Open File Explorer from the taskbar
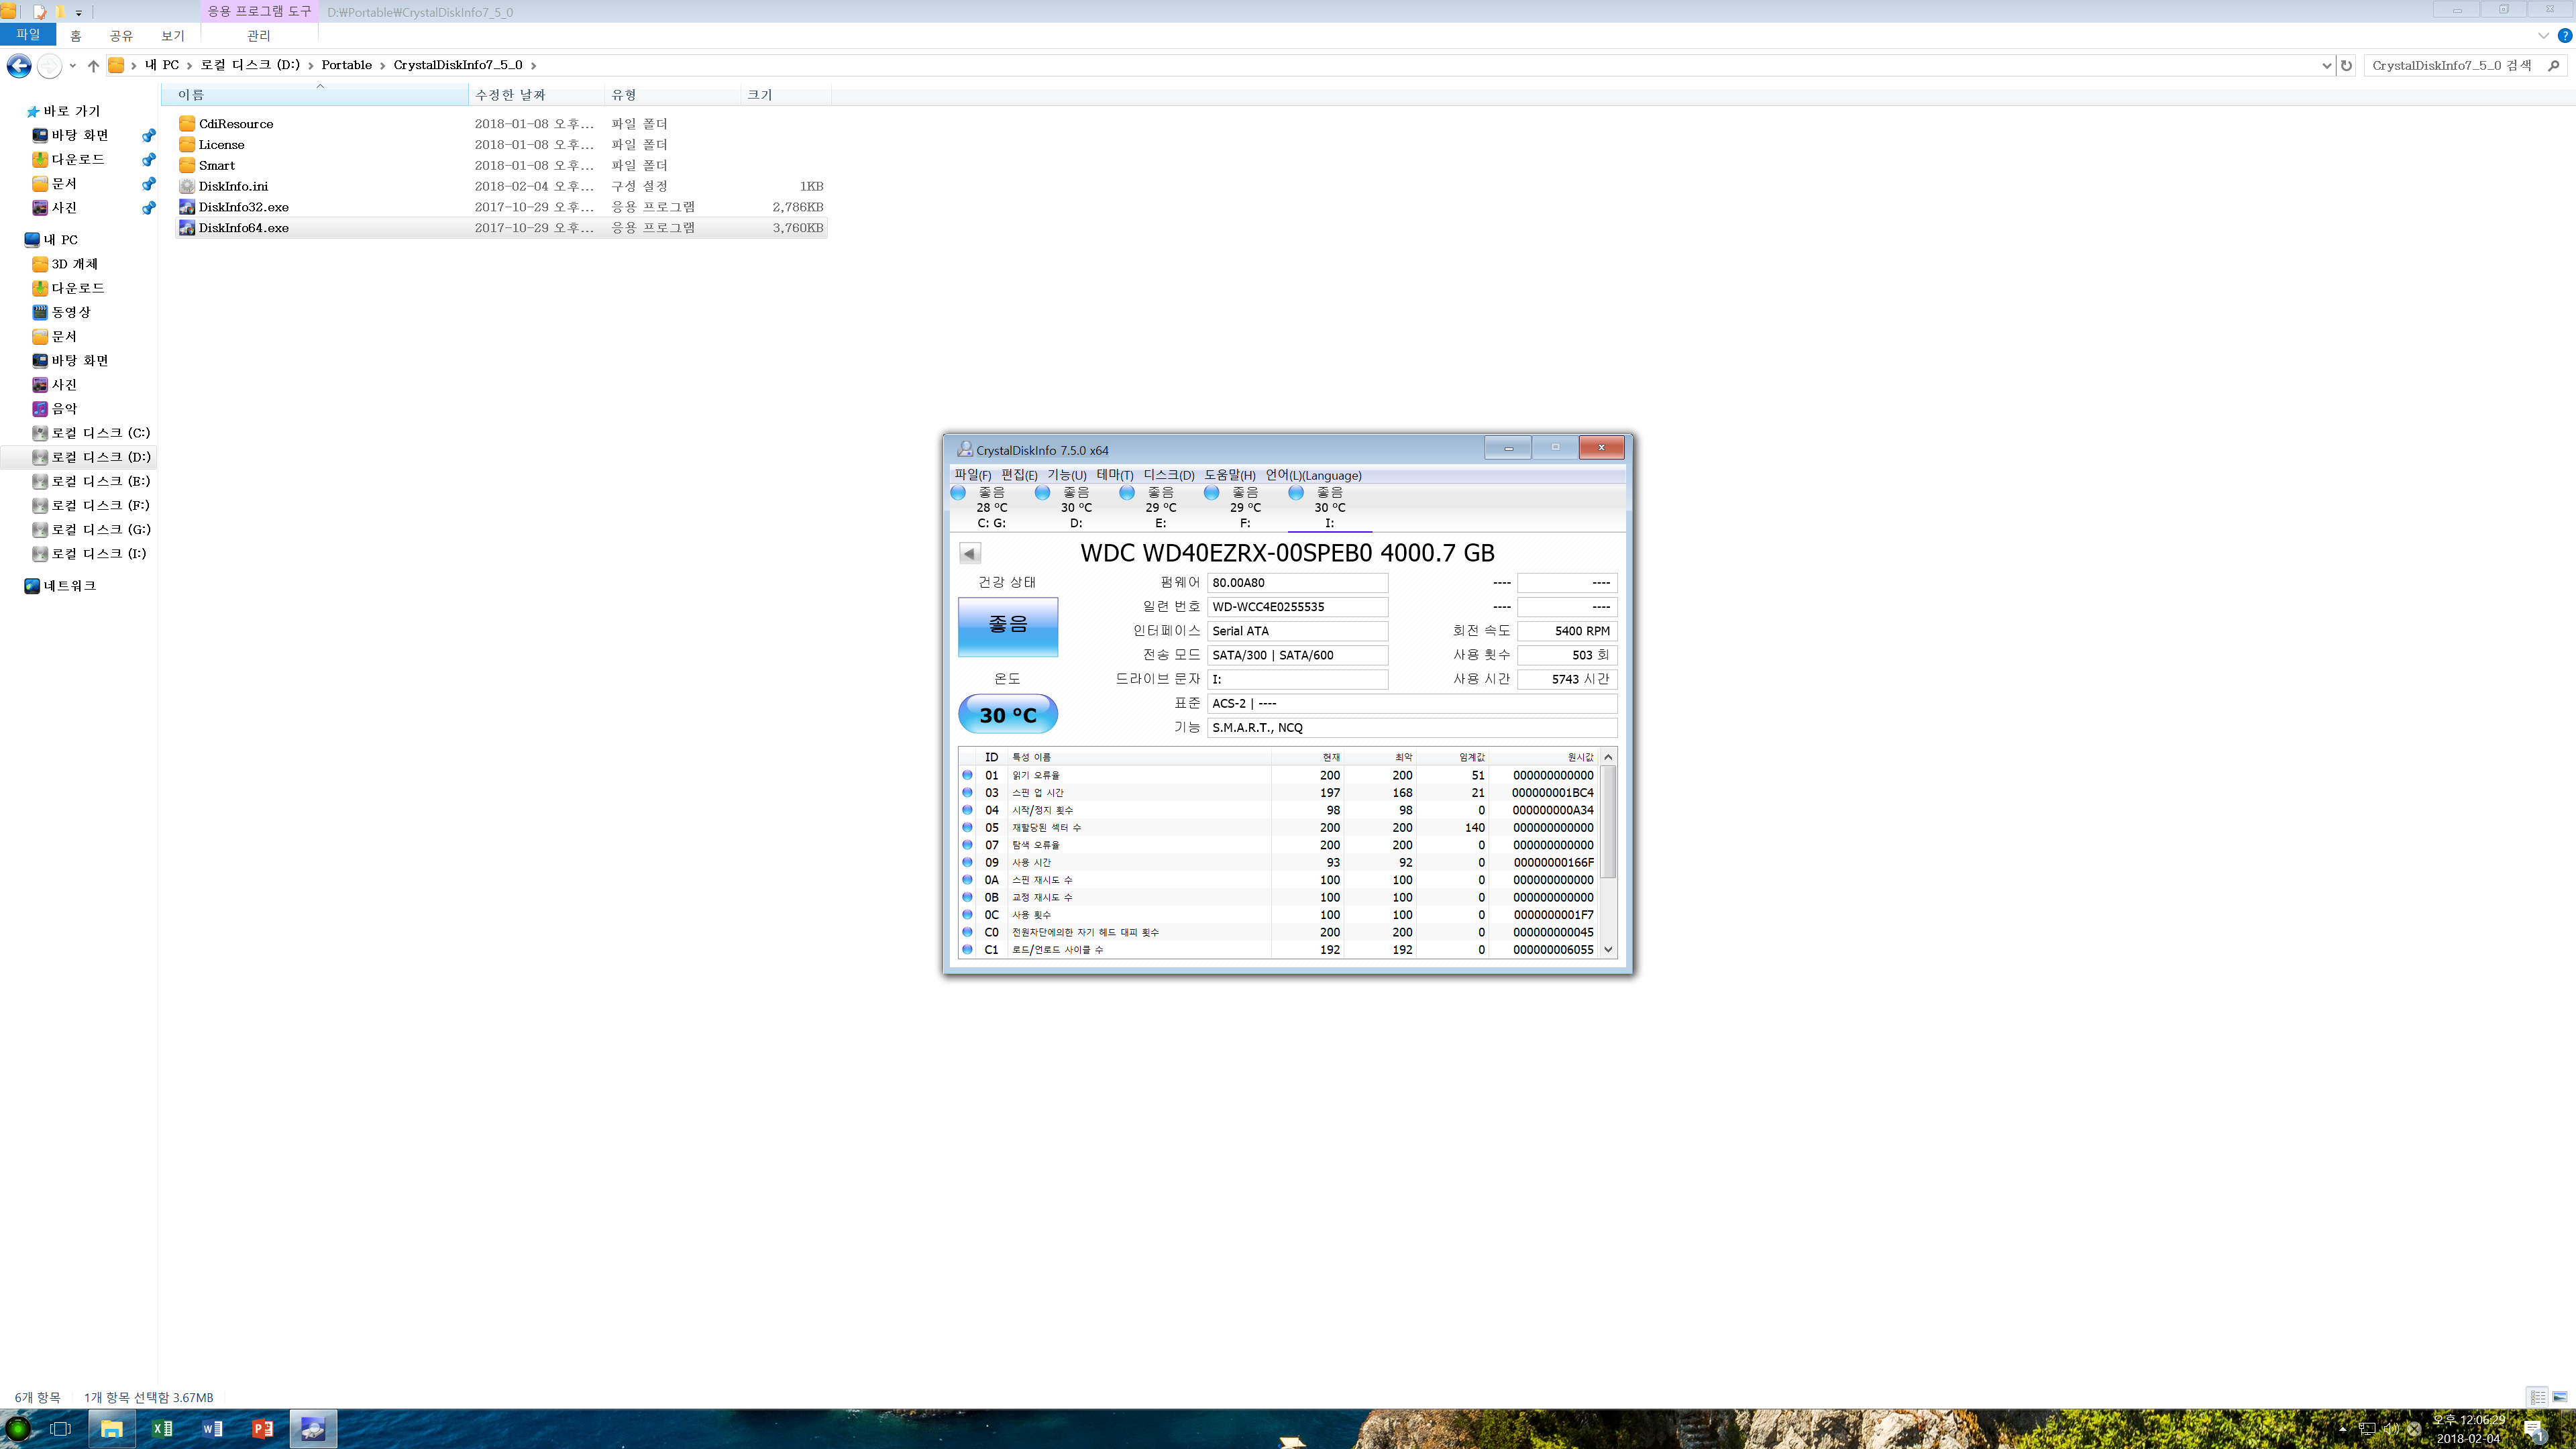This screenshot has height=1449, width=2576. 111,1429
